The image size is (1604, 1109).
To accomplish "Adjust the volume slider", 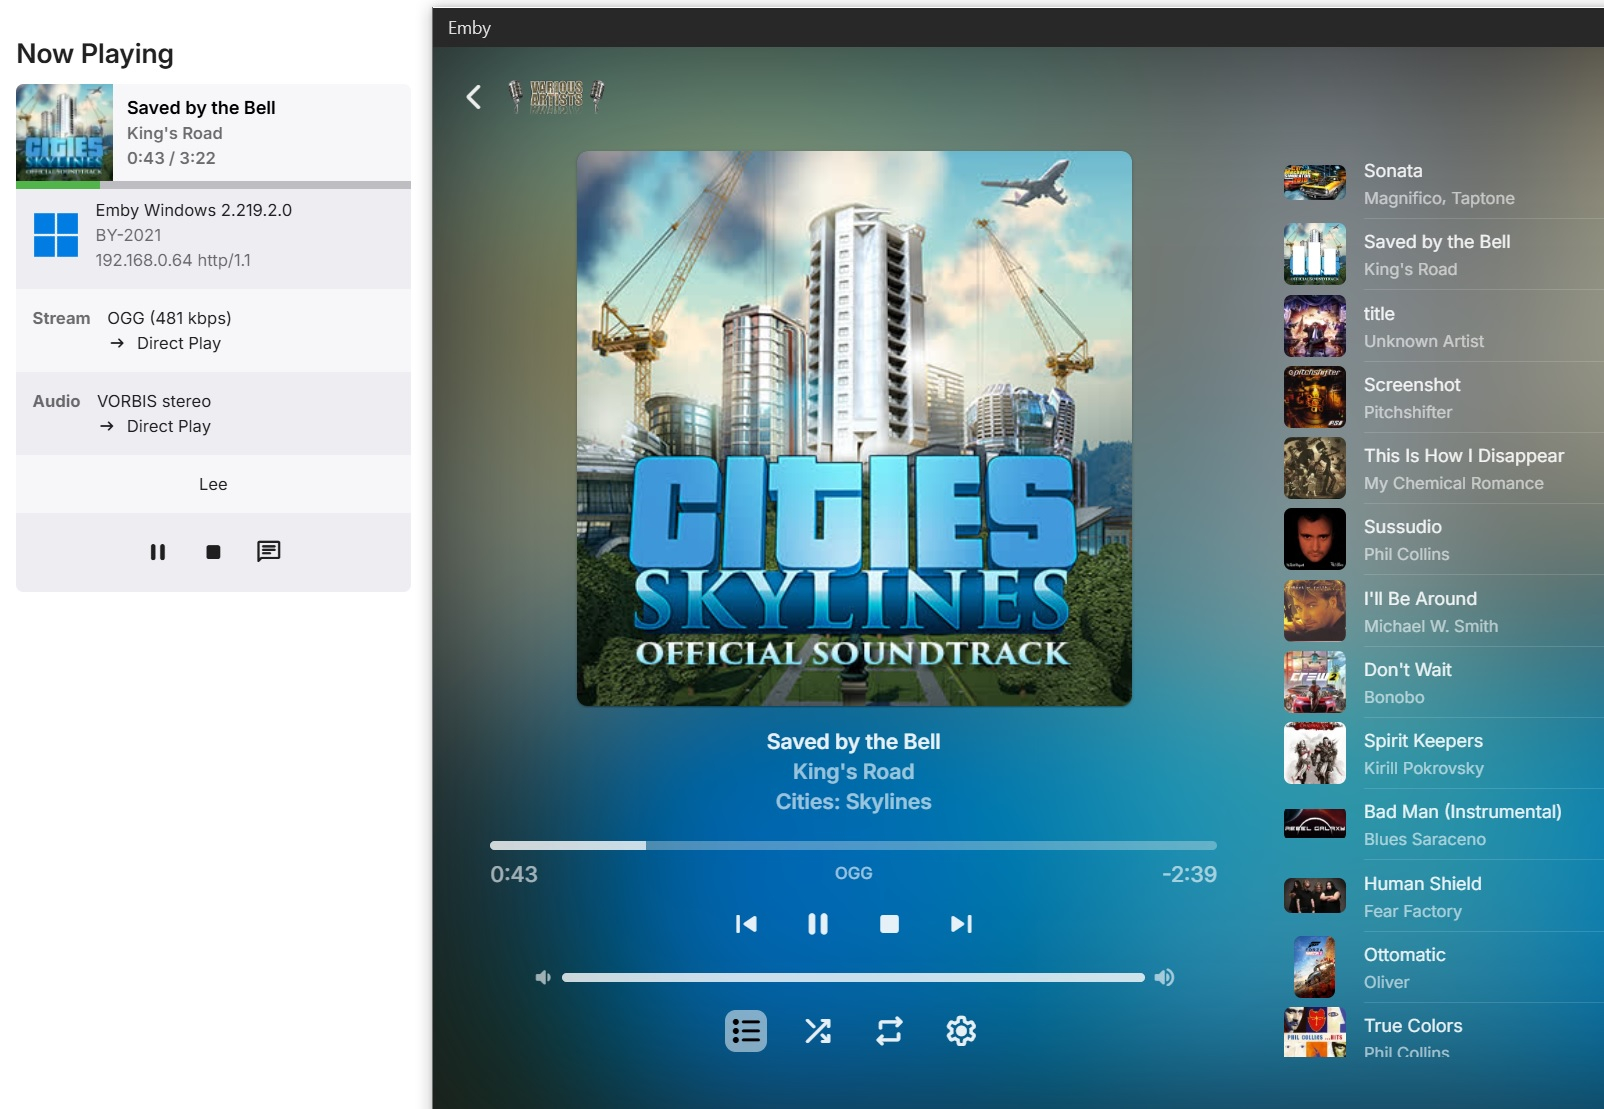I will tap(853, 977).
